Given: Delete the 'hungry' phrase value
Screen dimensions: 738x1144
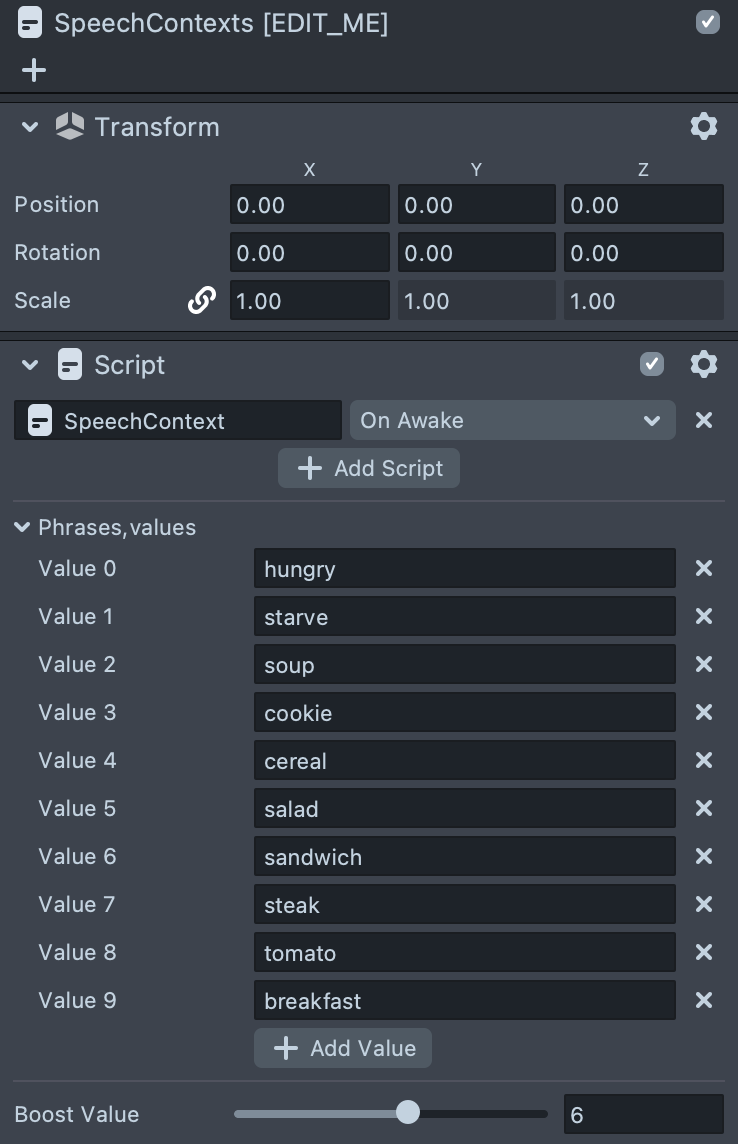Looking at the screenshot, I should tap(704, 569).
